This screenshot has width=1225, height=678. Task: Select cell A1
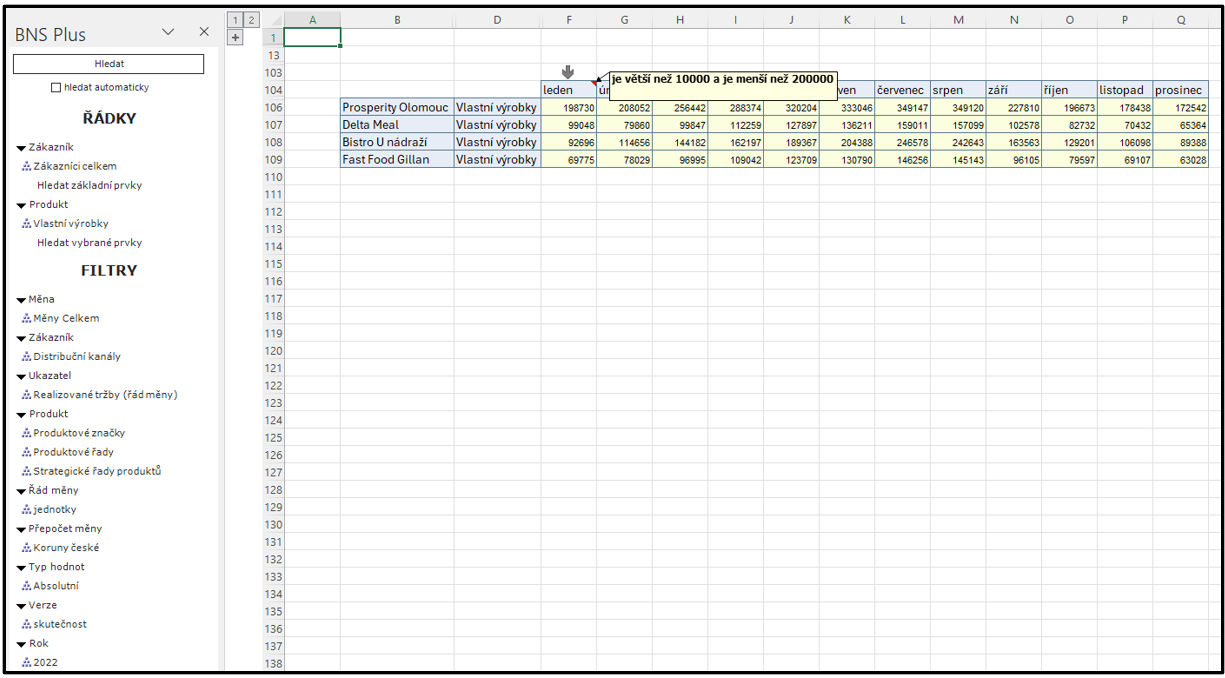313,37
